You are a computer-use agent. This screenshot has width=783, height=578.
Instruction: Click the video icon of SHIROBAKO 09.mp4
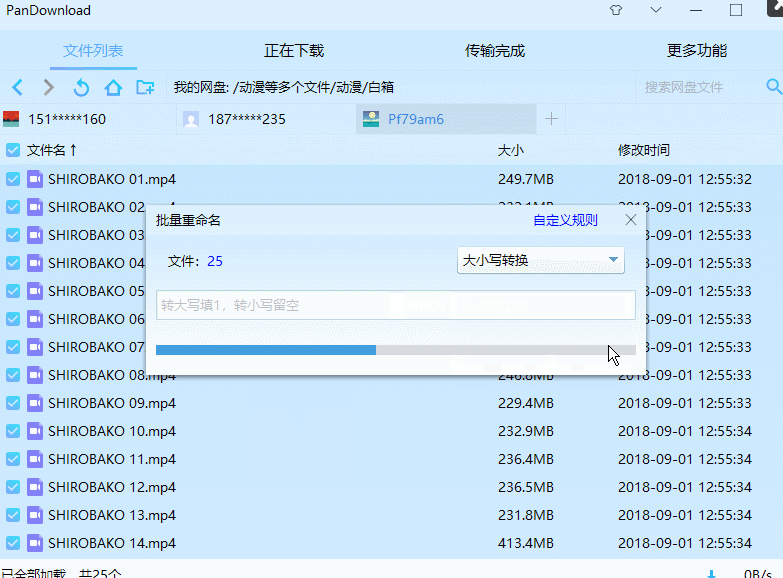pyautogui.click(x=35, y=403)
